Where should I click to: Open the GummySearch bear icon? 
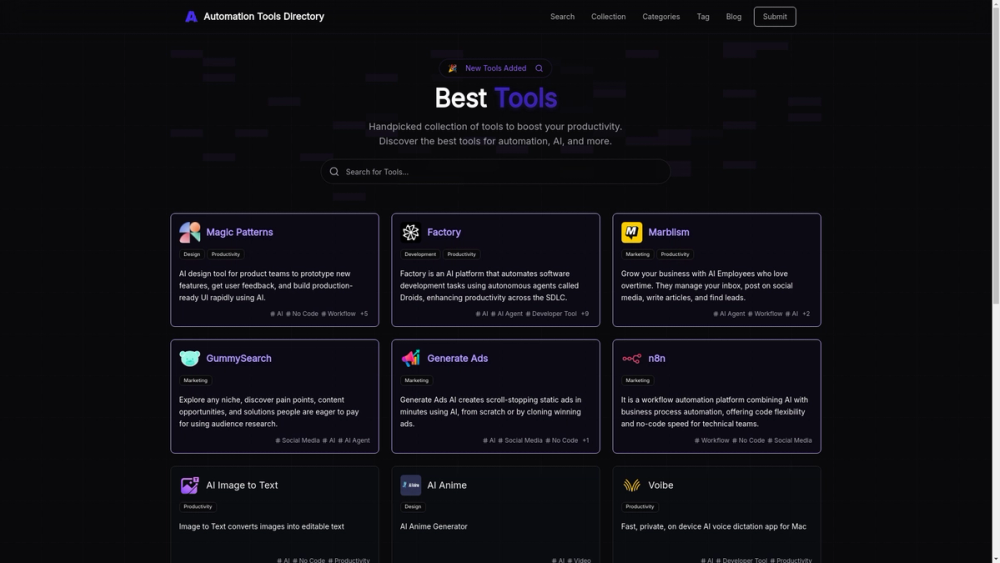pyautogui.click(x=189, y=358)
